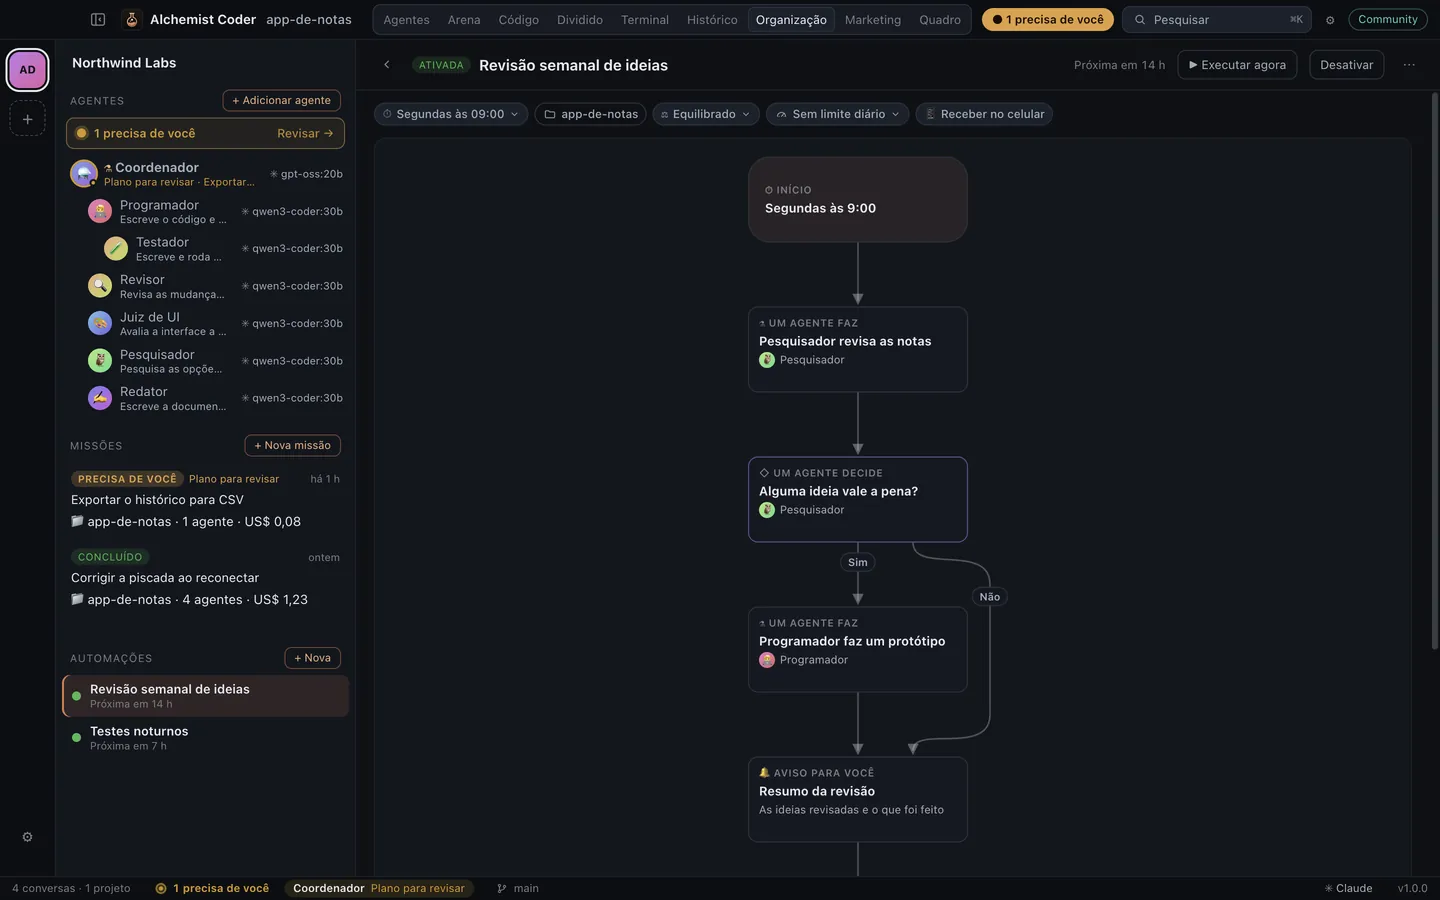
Task: Open mission Exportar o histórico para CSV
Action: point(205,500)
